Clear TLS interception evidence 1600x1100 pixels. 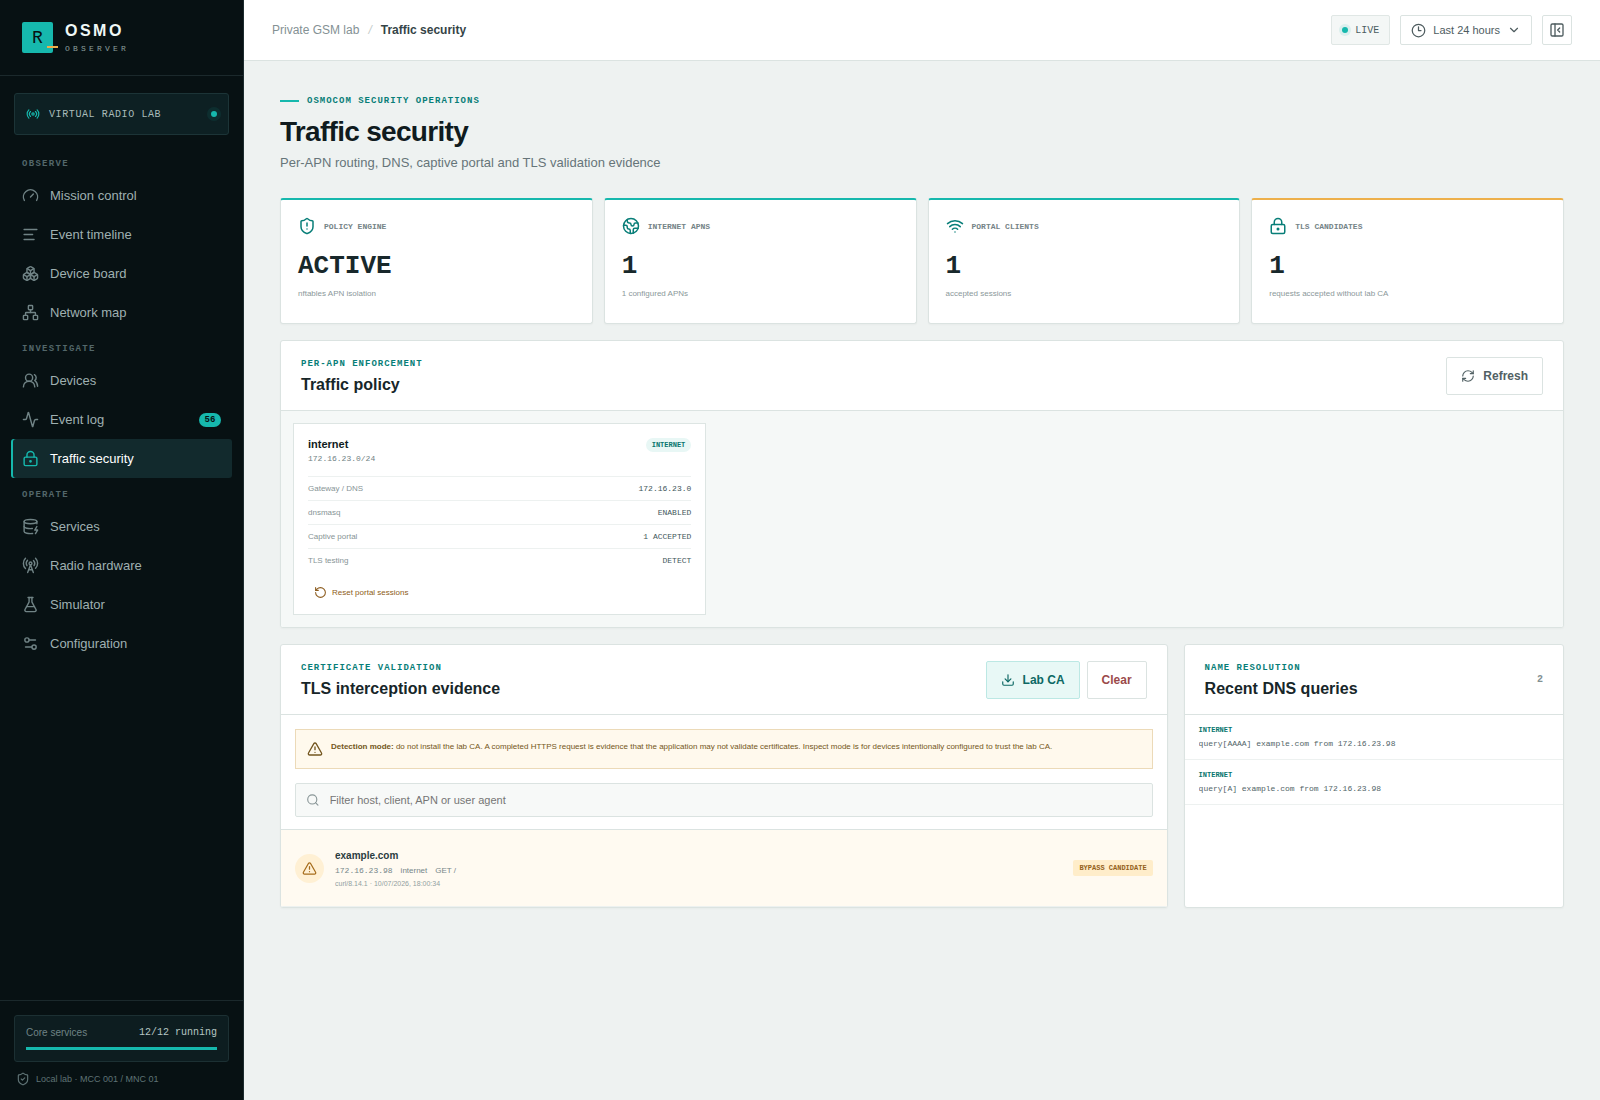tap(1117, 680)
